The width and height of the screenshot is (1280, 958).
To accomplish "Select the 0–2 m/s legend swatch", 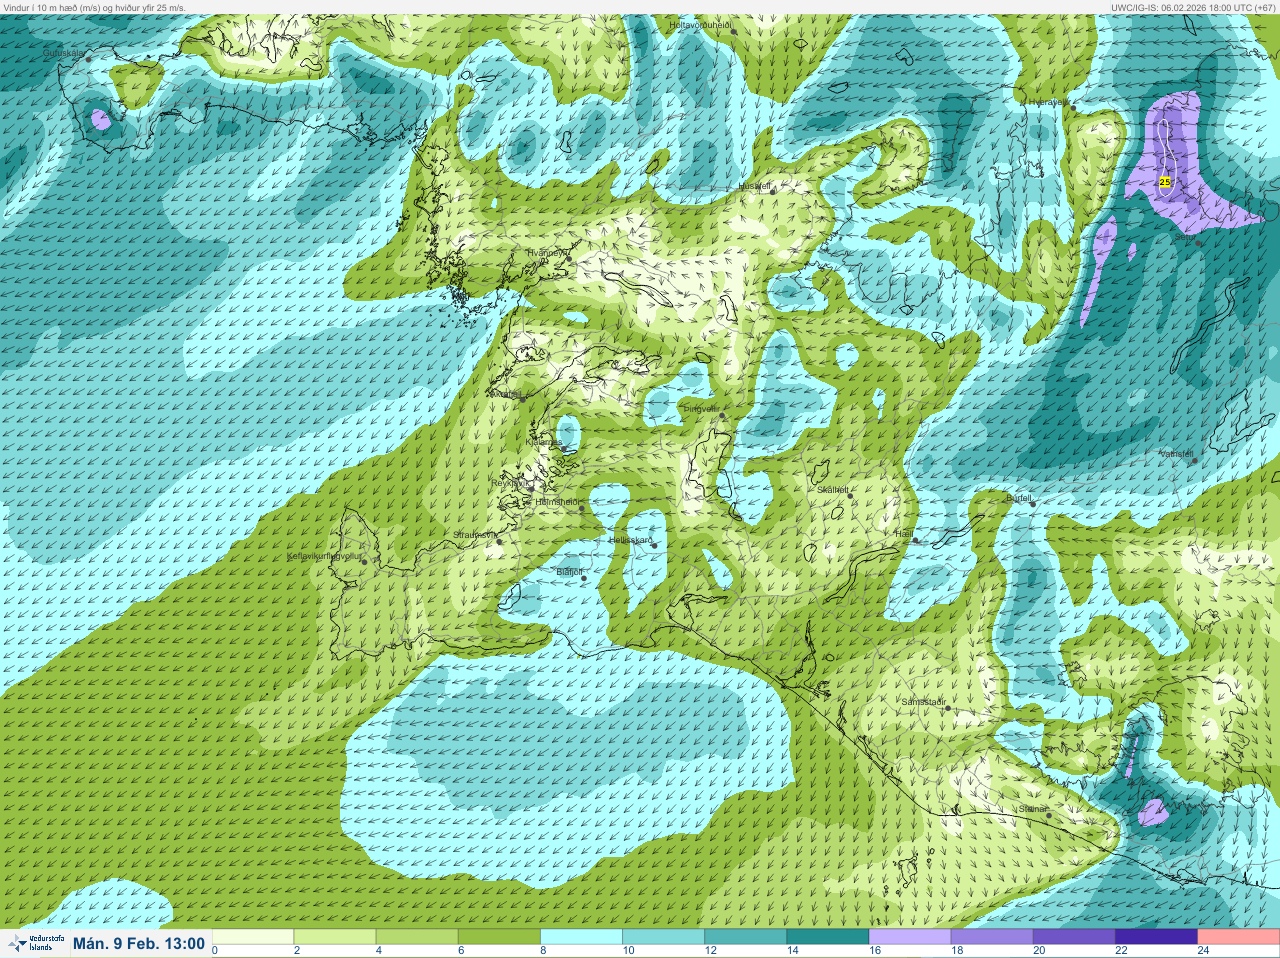I will coord(254,937).
